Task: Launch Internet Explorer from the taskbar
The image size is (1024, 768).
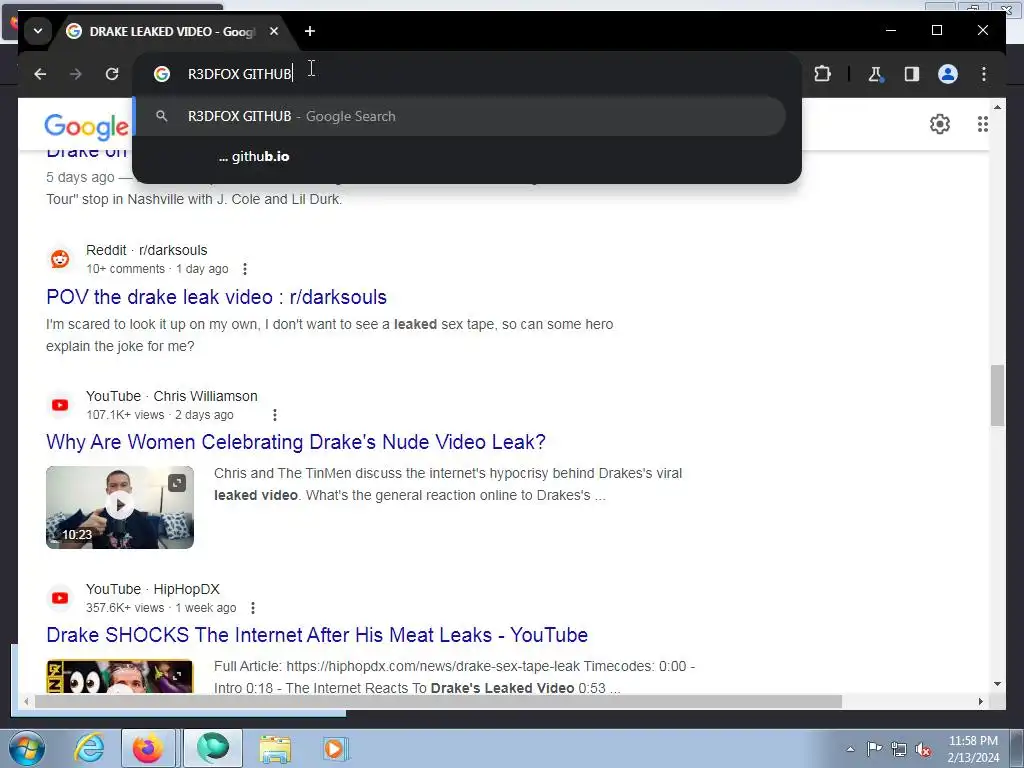Action: pyautogui.click(x=89, y=748)
